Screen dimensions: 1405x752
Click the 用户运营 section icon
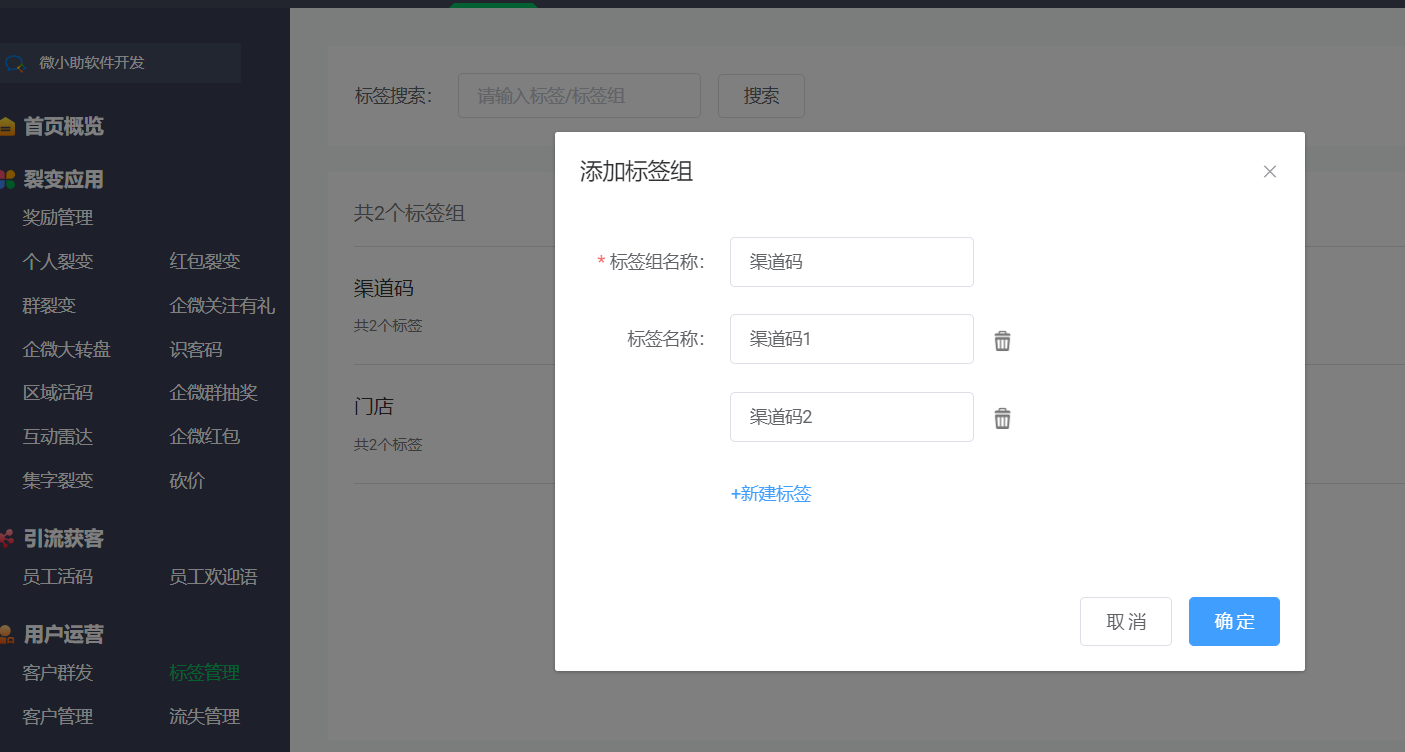pyautogui.click(x=7, y=634)
